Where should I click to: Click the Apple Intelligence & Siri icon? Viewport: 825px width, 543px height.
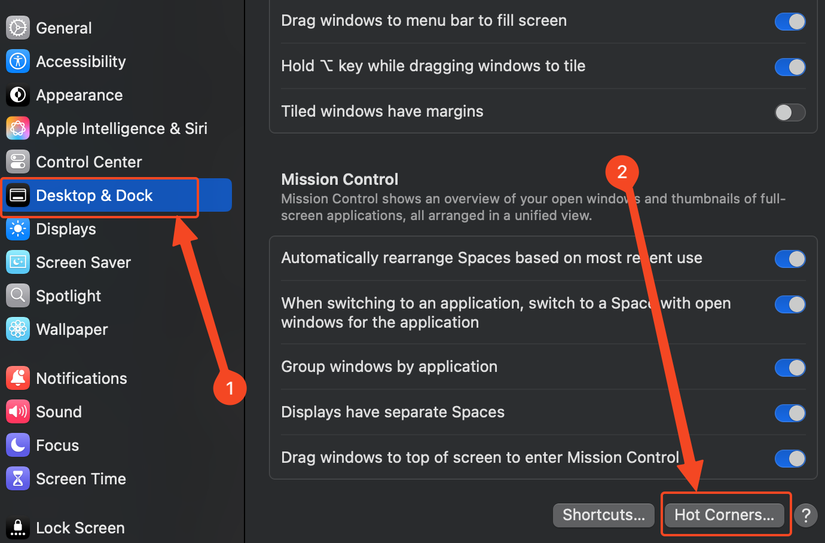point(18,128)
